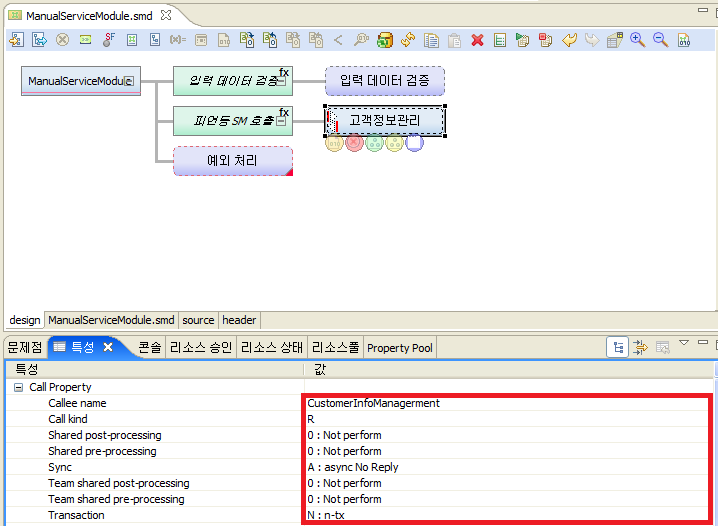Viewport: 718px width, 526px height.
Task: Click the (x)= variable toolbar icon
Action: [178, 40]
